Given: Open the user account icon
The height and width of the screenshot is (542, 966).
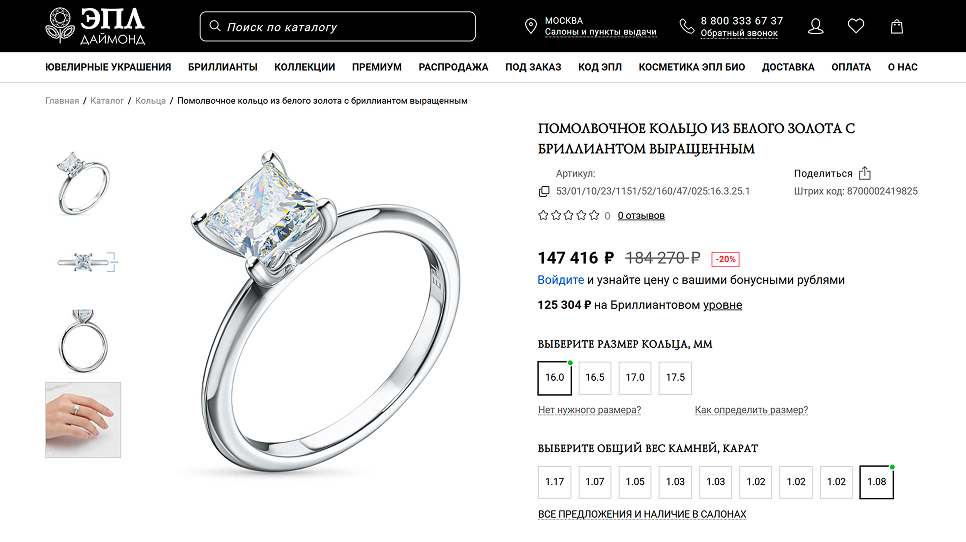Looking at the screenshot, I should point(816,26).
